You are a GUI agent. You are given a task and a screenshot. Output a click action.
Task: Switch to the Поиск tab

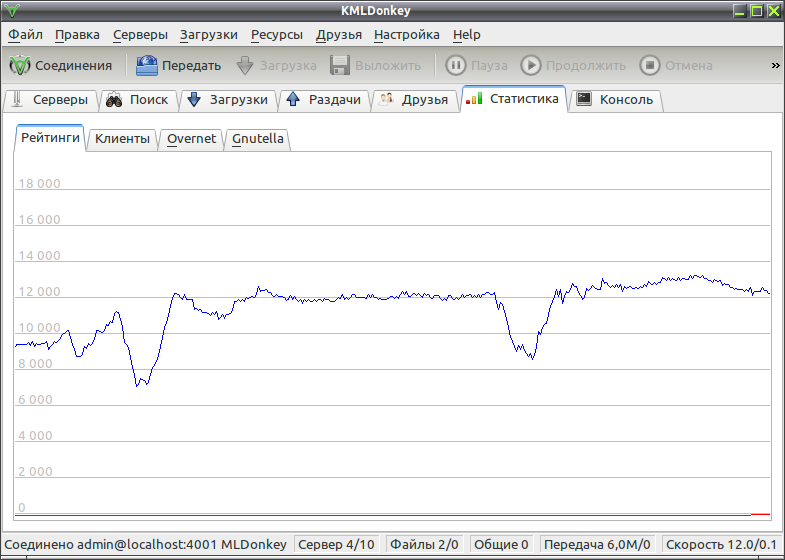pyautogui.click(x=139, y=100)
